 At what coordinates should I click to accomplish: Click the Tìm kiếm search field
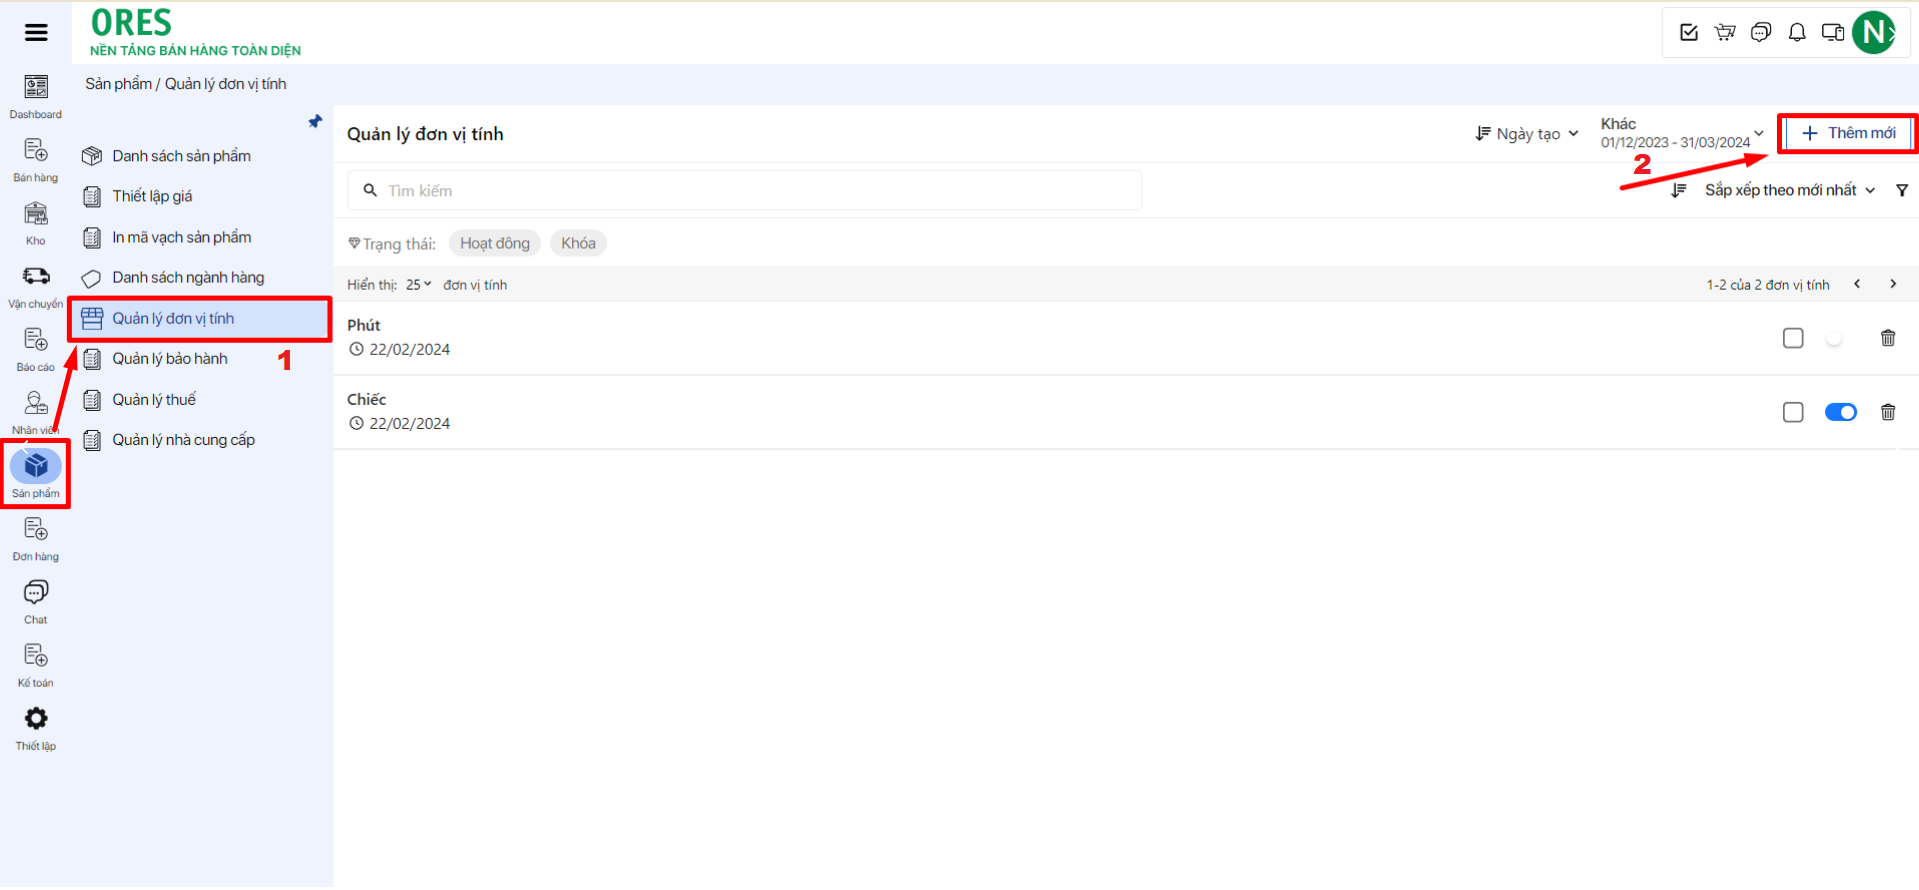click(x=744, y=191)
